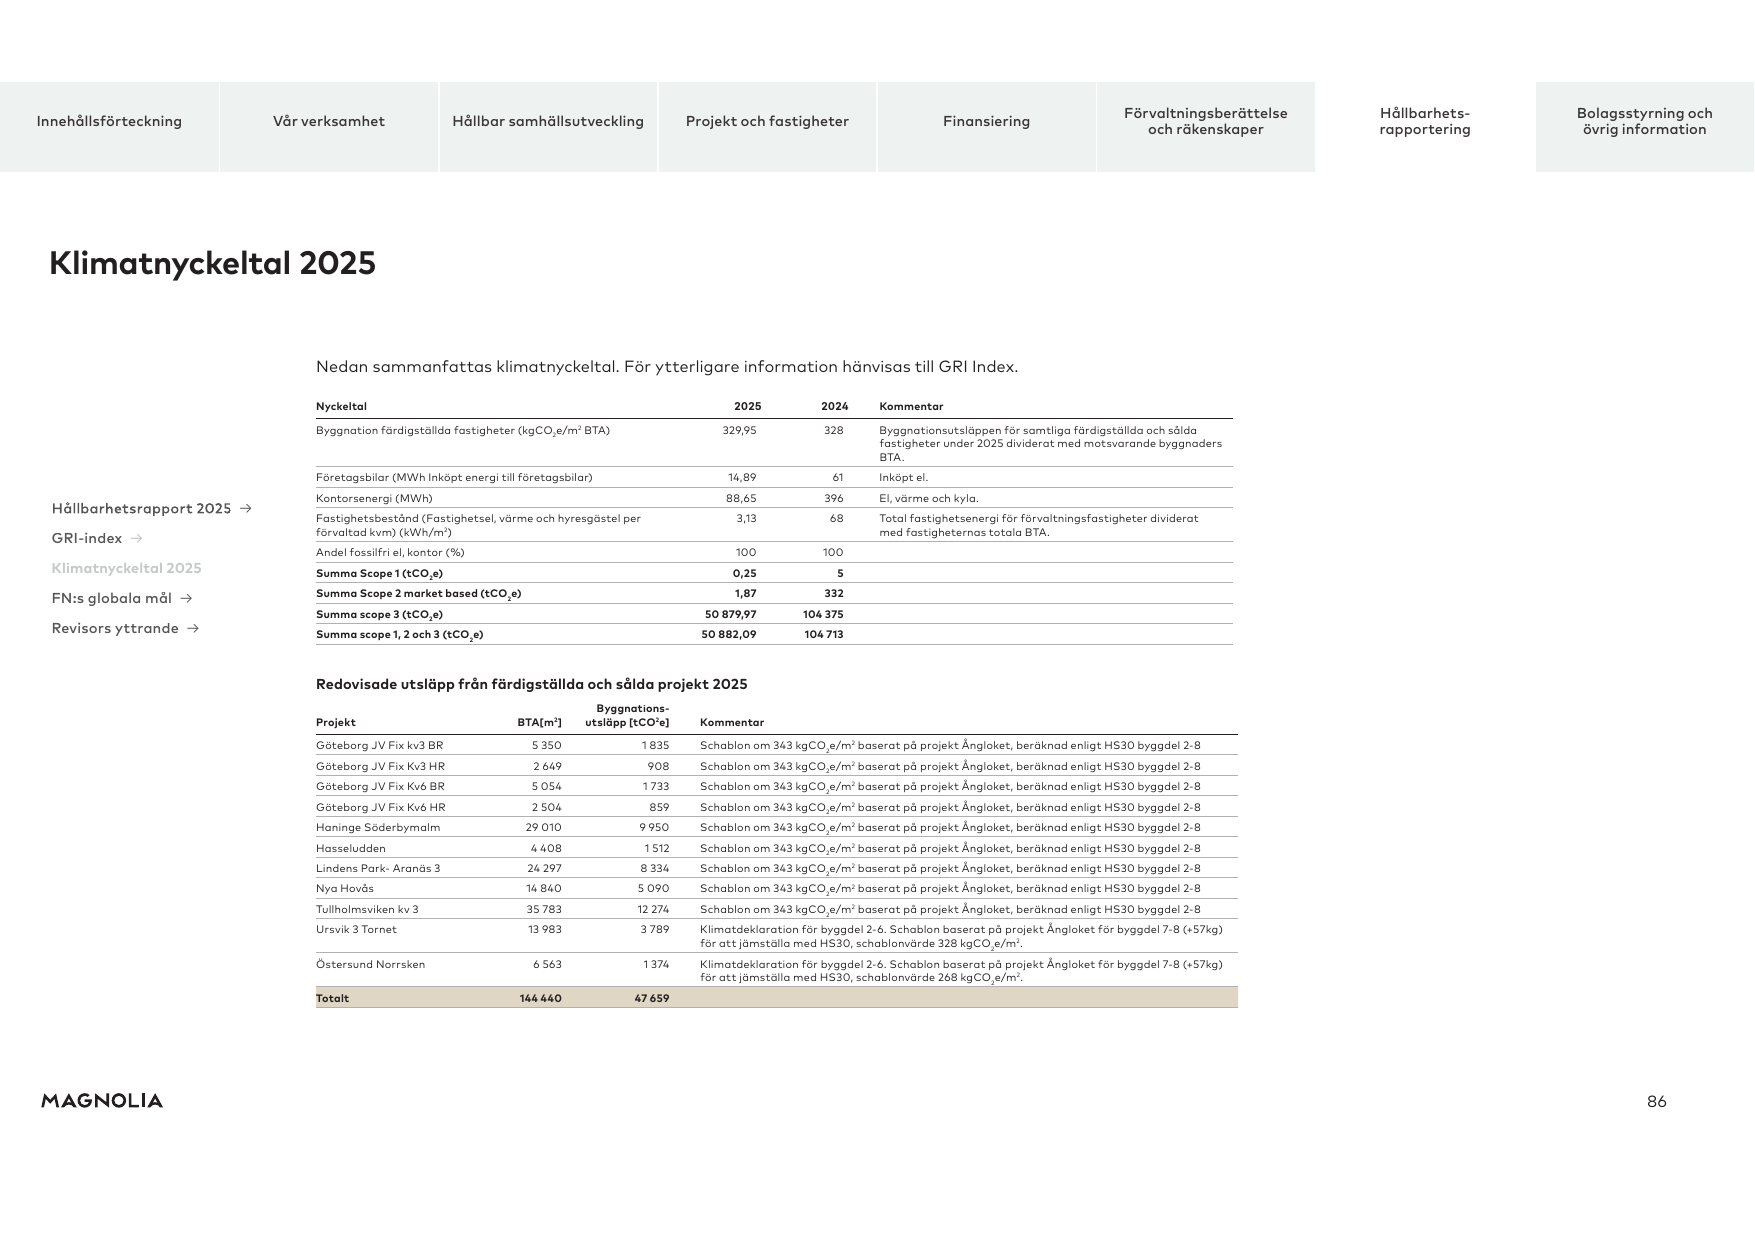
Task: Select the Östersund Norrsken row label
Action: click(x=370, y=964)
